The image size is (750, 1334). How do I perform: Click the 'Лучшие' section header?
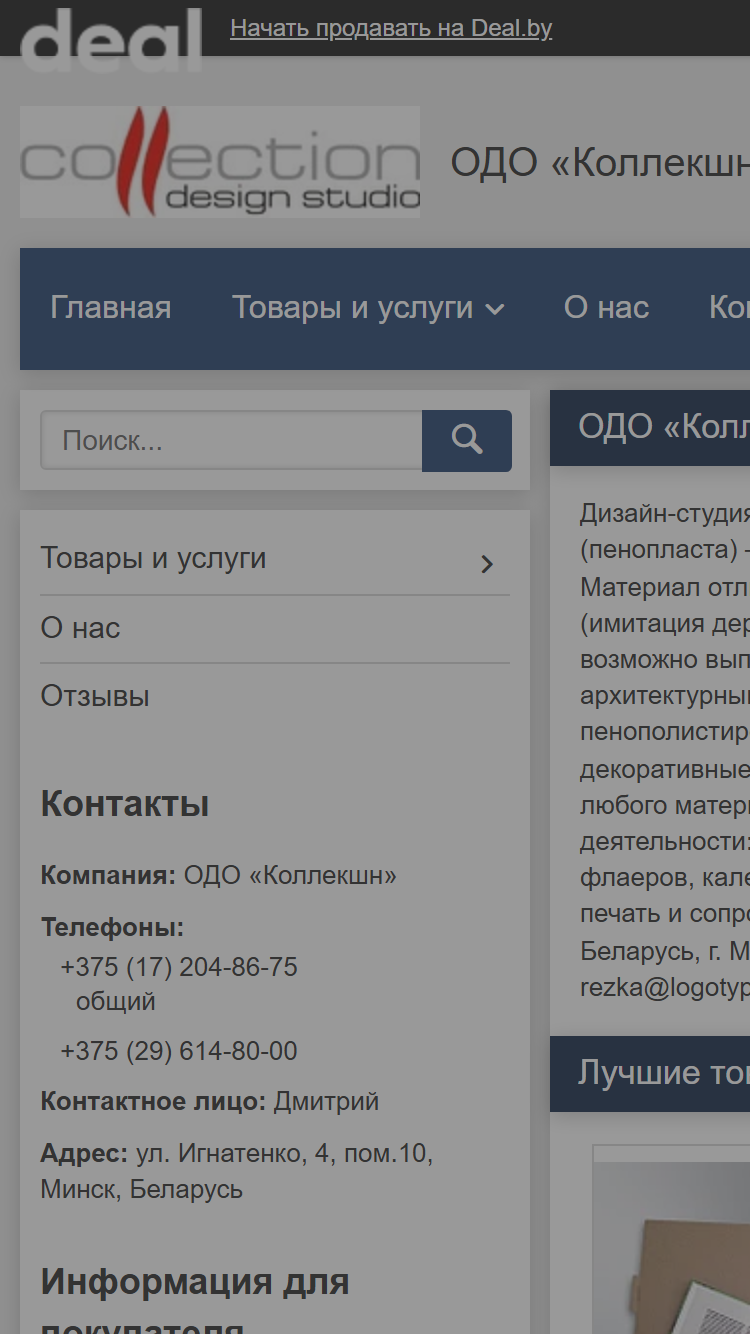click(650, 1073)
